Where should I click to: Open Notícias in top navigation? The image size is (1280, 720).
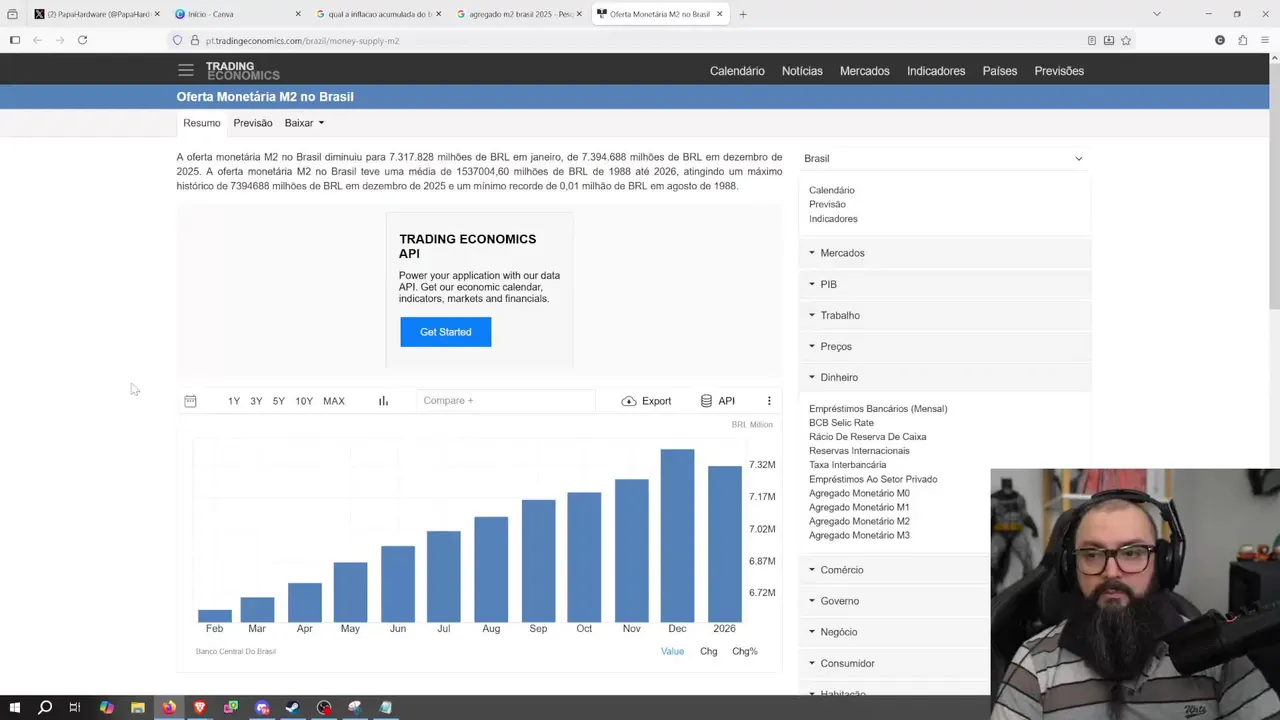(802, 71)
